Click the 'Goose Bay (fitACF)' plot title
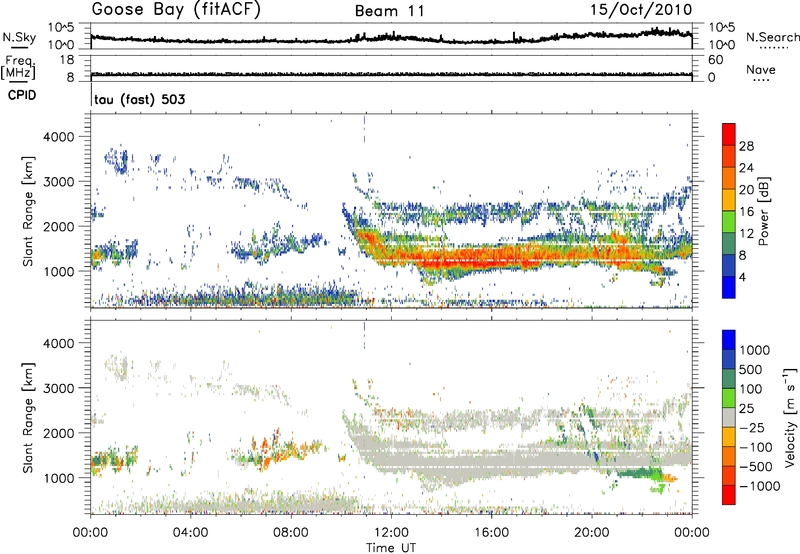 click(x=176, y=10)
